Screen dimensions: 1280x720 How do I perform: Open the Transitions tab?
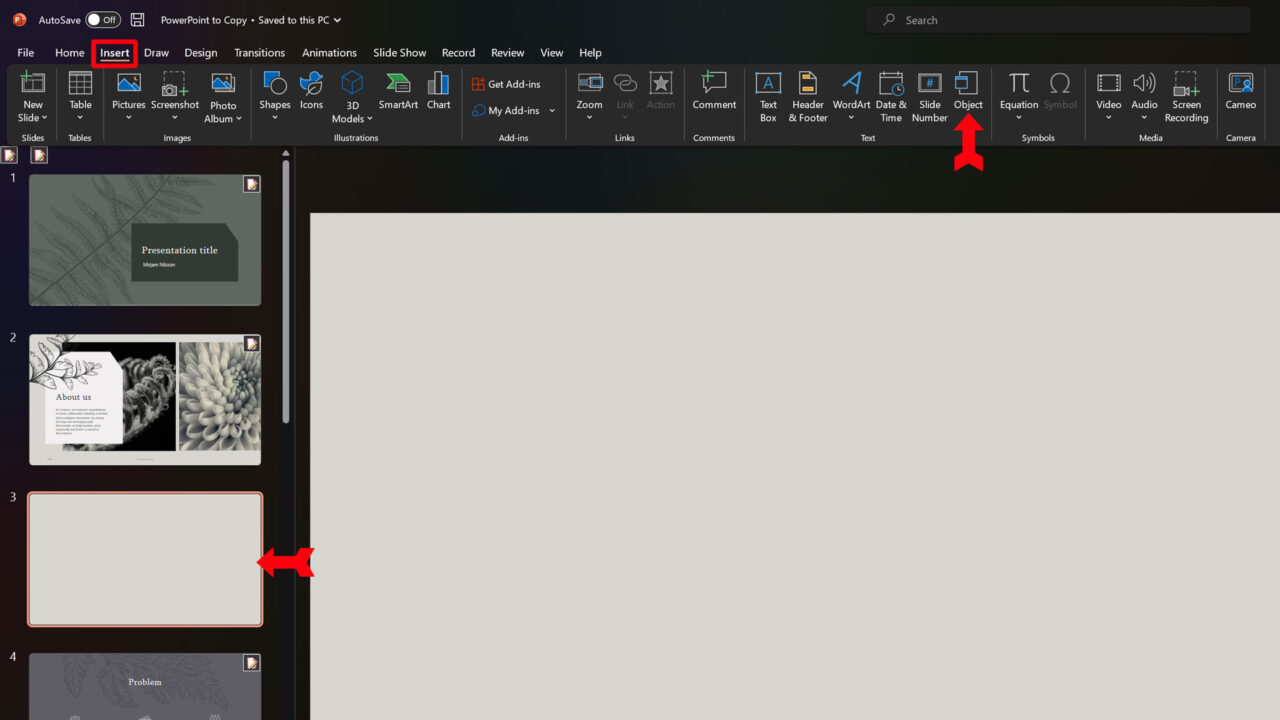point(259,53)
